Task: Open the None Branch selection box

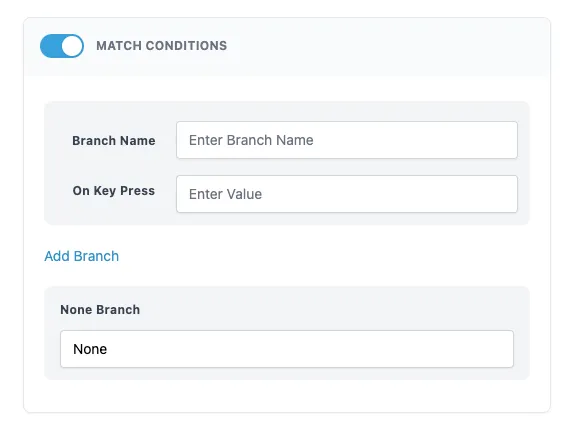Action: [287, 349]
